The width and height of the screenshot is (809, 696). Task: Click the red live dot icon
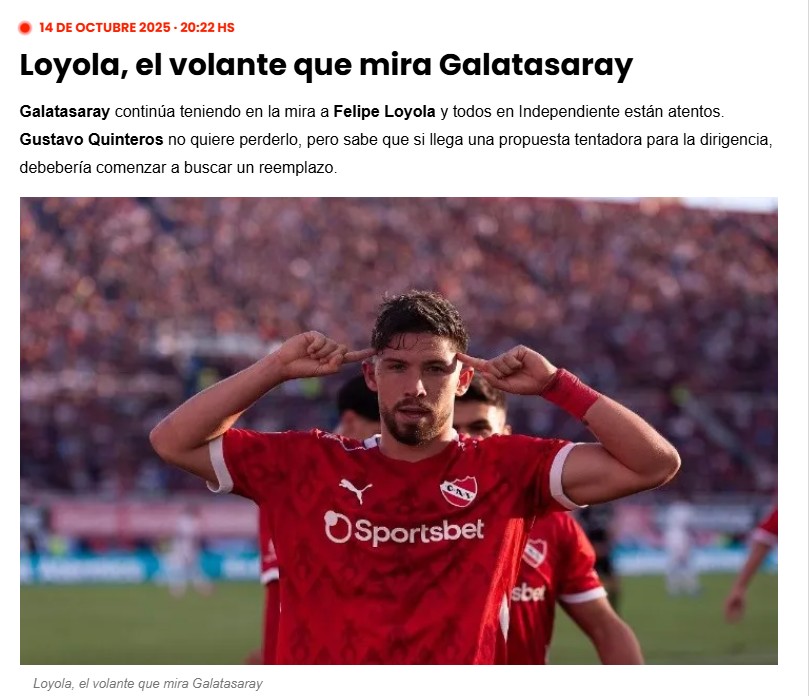pyautogui.click(x=25, y=28)
